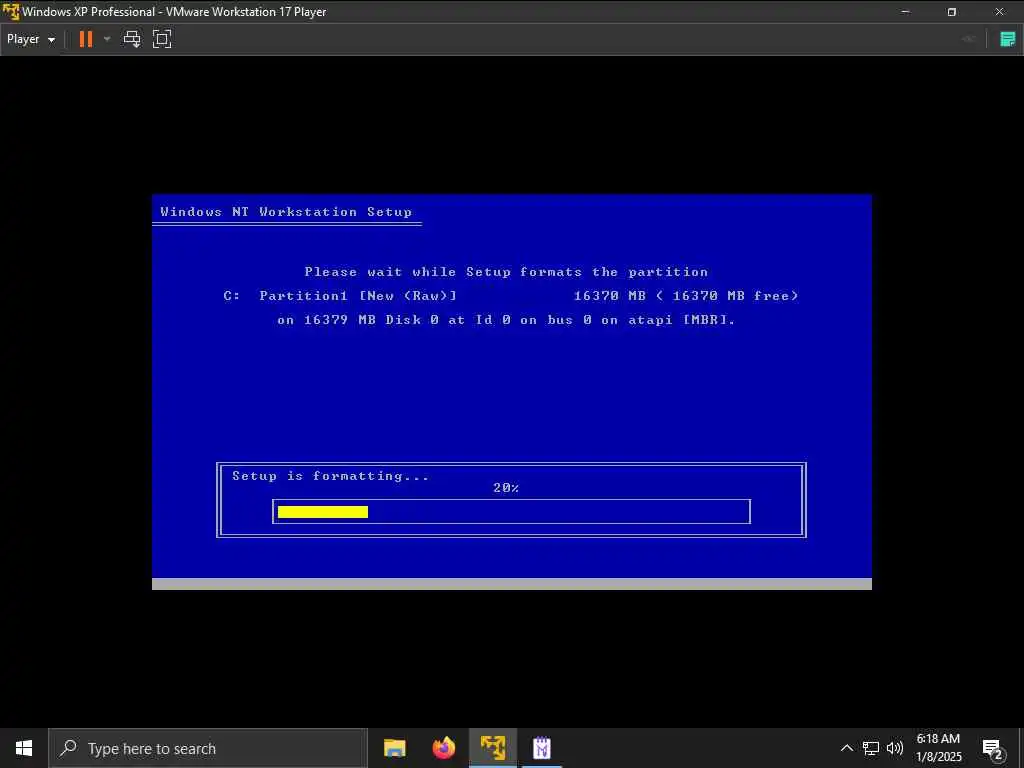Click the '16379 MB Disk 0' line

tap(506, 320)
